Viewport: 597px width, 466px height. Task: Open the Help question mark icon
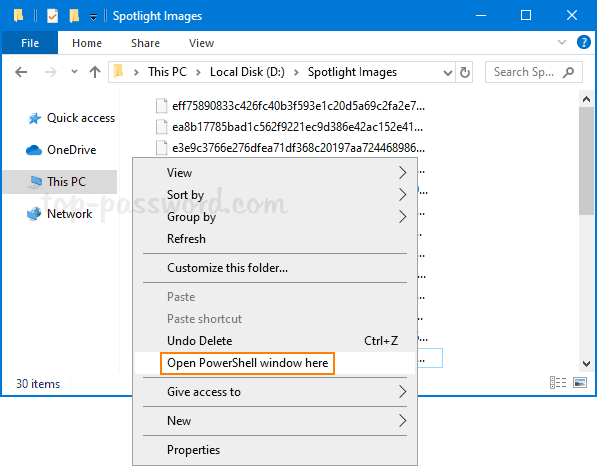coord(584,42)
